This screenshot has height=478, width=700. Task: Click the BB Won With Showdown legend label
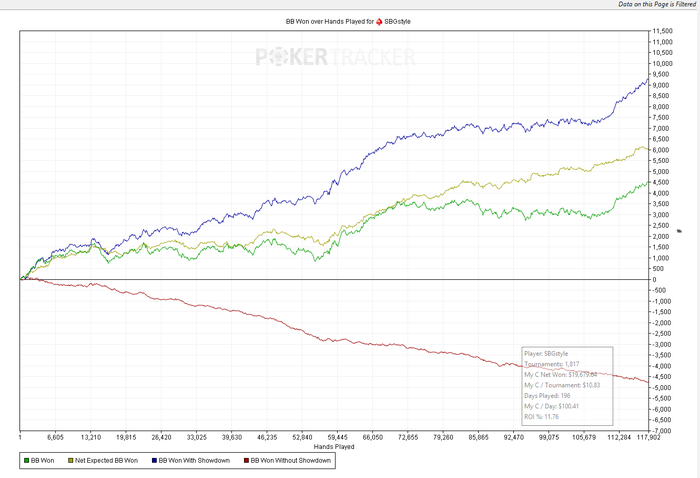pos(194,460)
